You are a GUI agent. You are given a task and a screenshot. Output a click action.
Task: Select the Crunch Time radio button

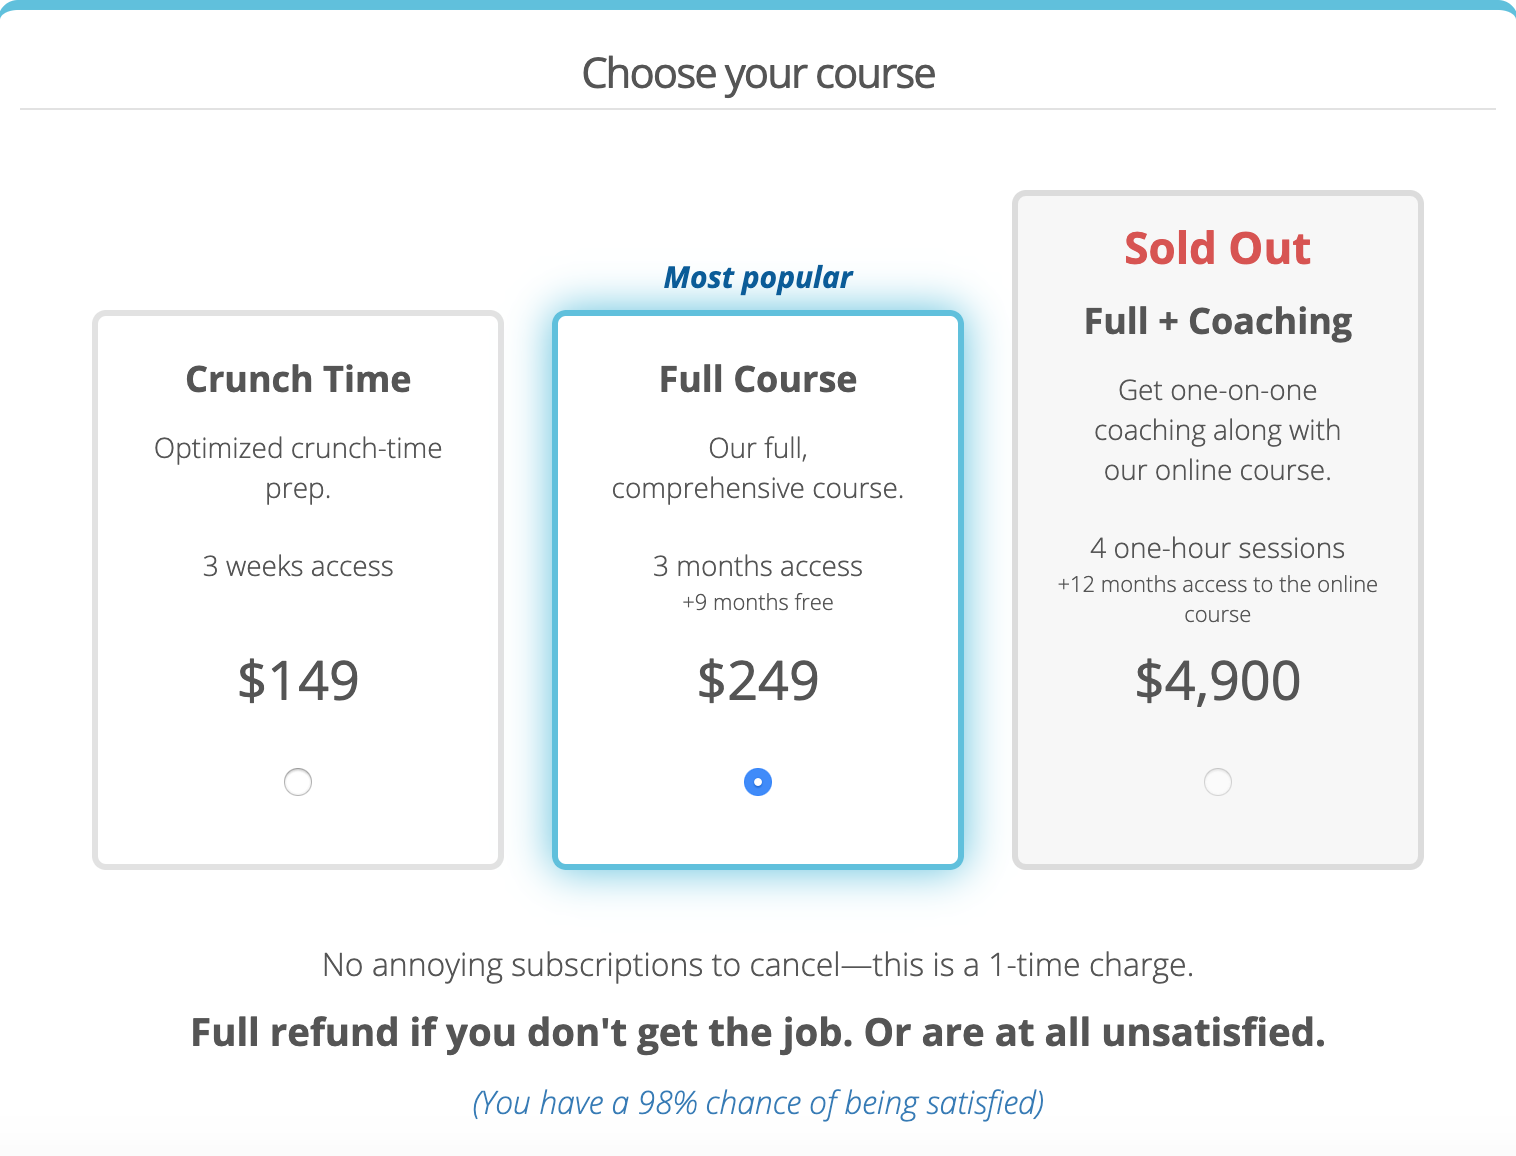point(298,782)
